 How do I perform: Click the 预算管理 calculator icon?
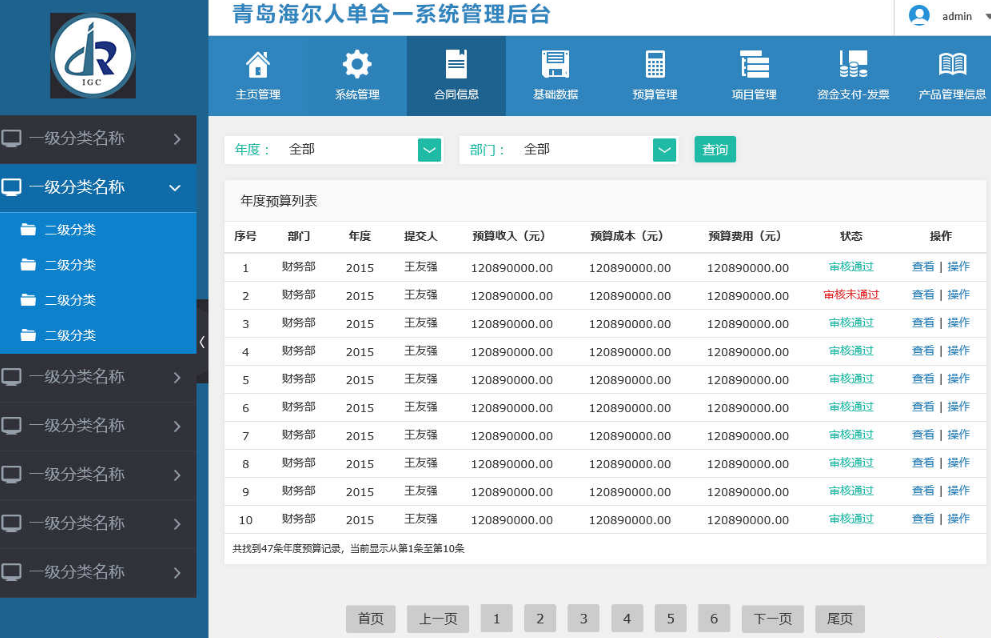pos(654,62)
